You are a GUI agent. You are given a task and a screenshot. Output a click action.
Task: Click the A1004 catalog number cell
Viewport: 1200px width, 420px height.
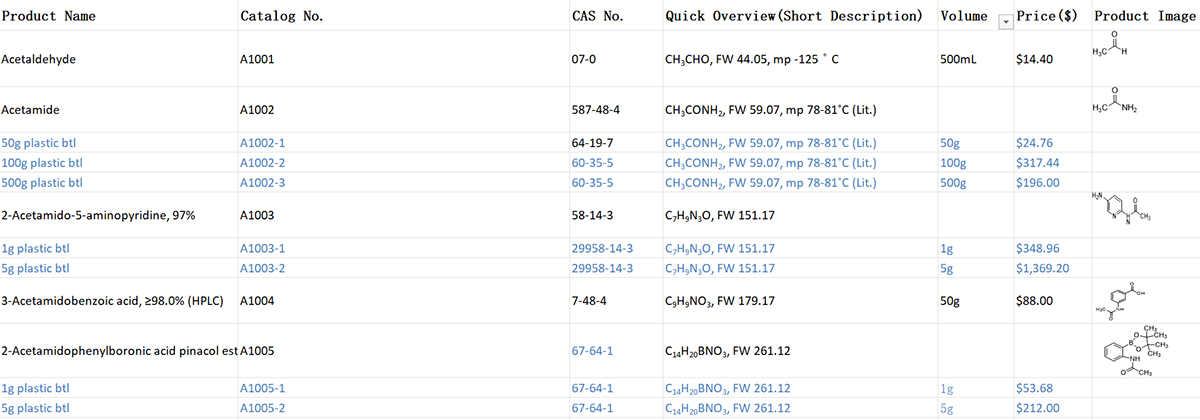click(x=257, y=300)
